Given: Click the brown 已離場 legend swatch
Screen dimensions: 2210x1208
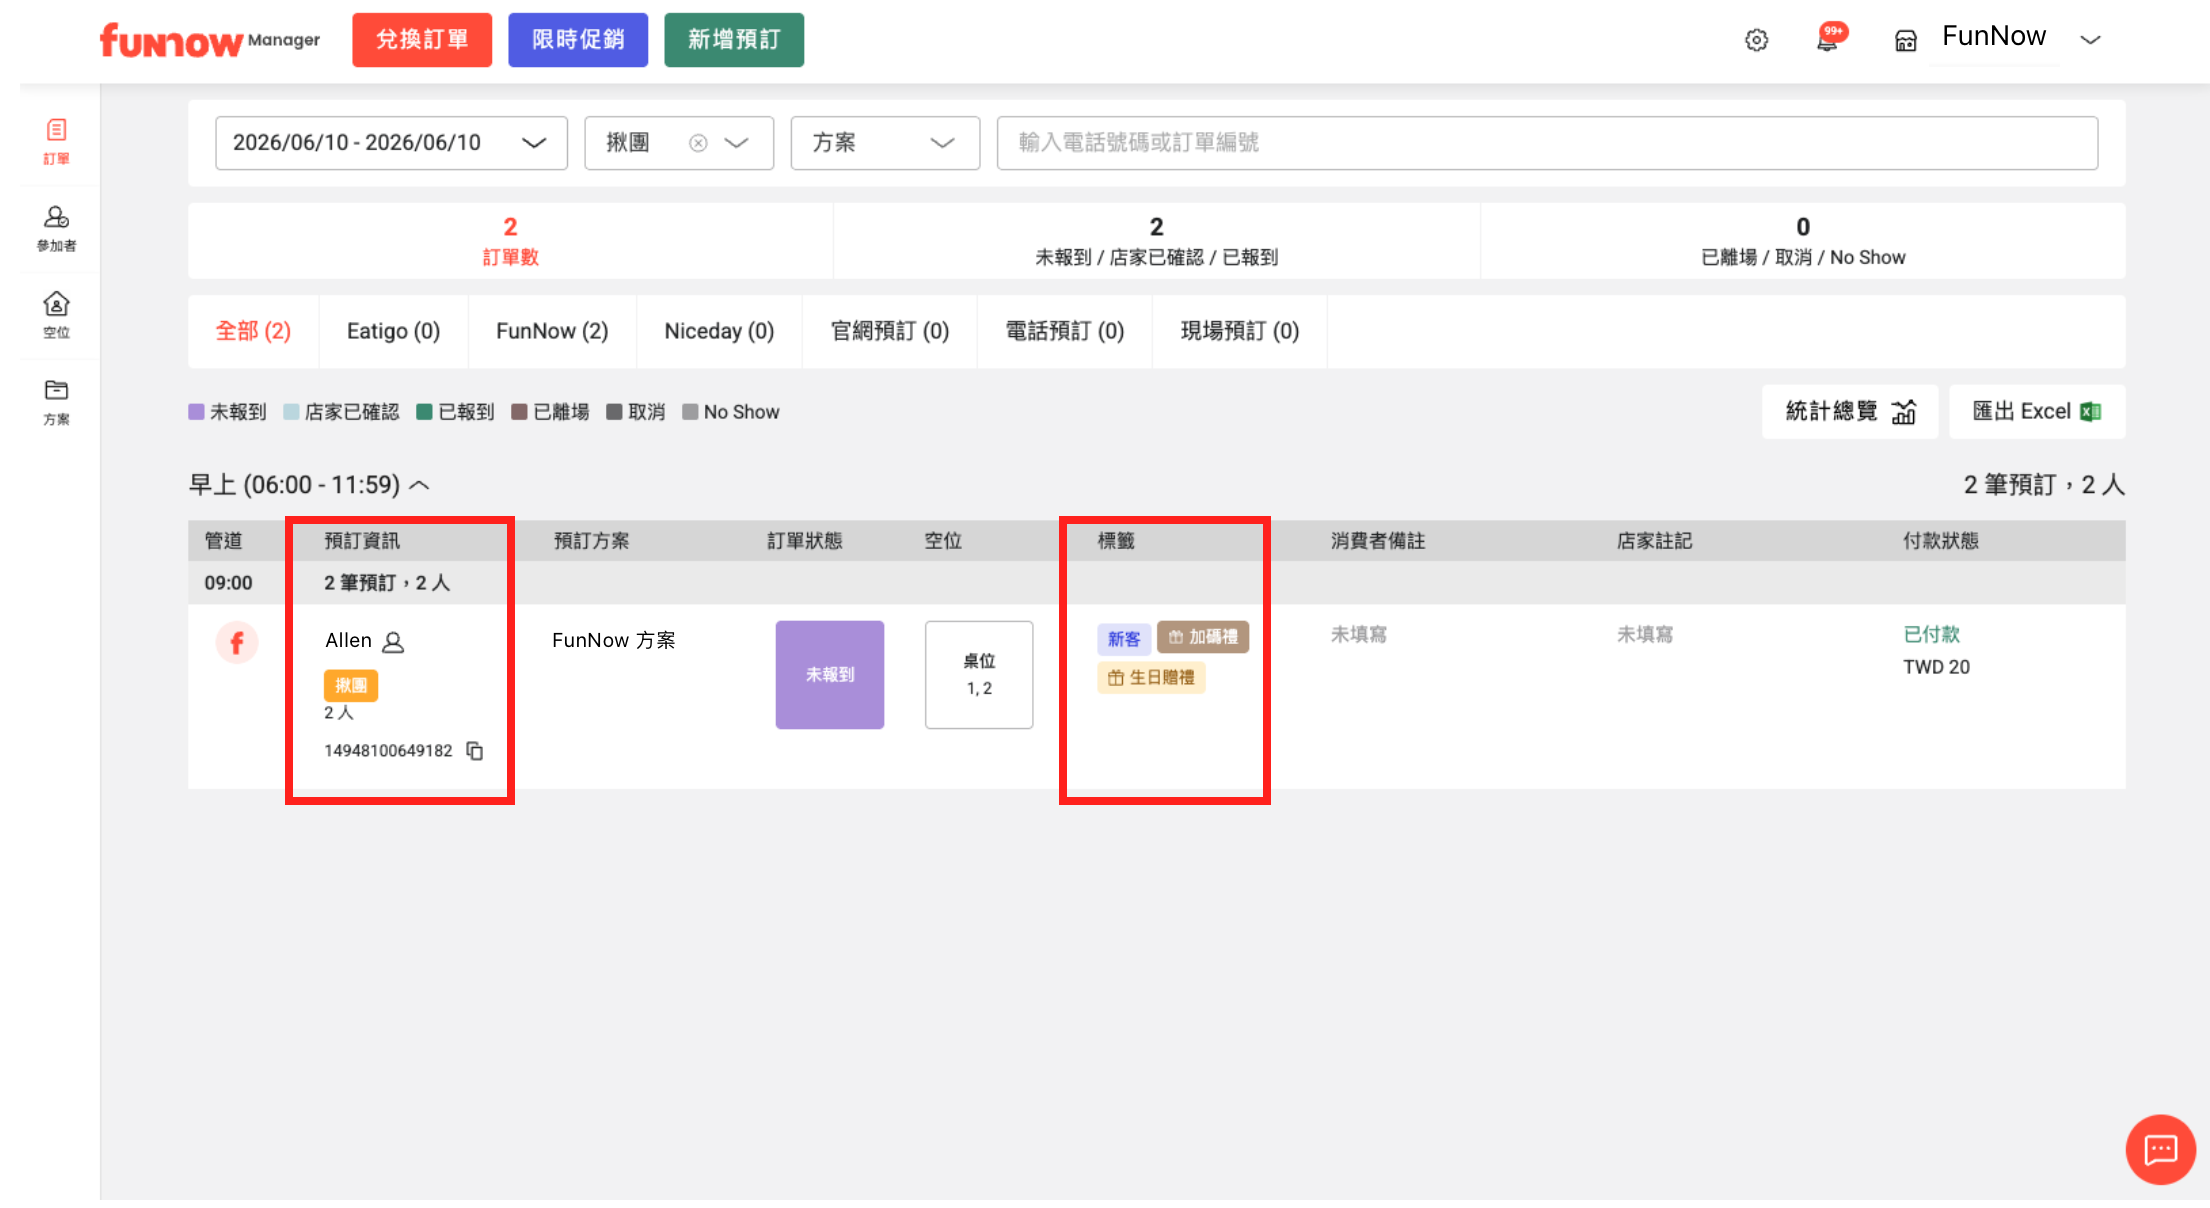Looking at the screenshot, I should [x=519, y=412].
